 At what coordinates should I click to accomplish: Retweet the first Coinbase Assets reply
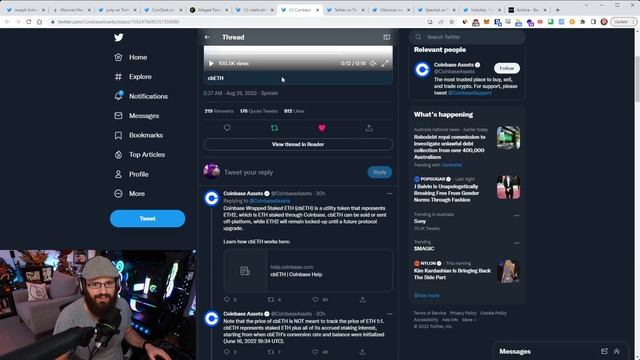[271, 300]
